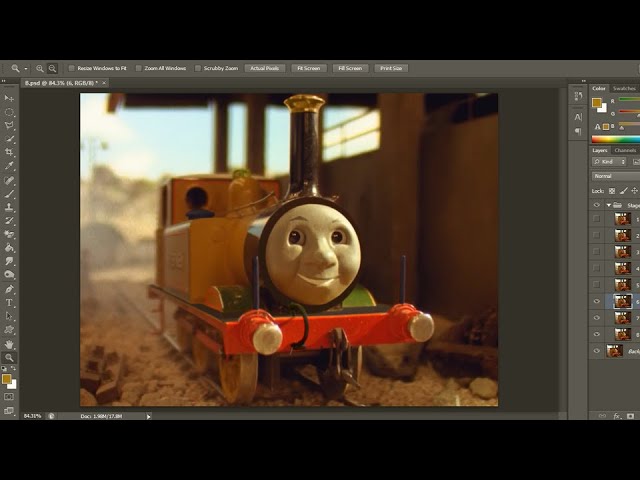Viewport: 640px width, 480px height.
Task: Select the Pen tool
Action: coord(9,289)
